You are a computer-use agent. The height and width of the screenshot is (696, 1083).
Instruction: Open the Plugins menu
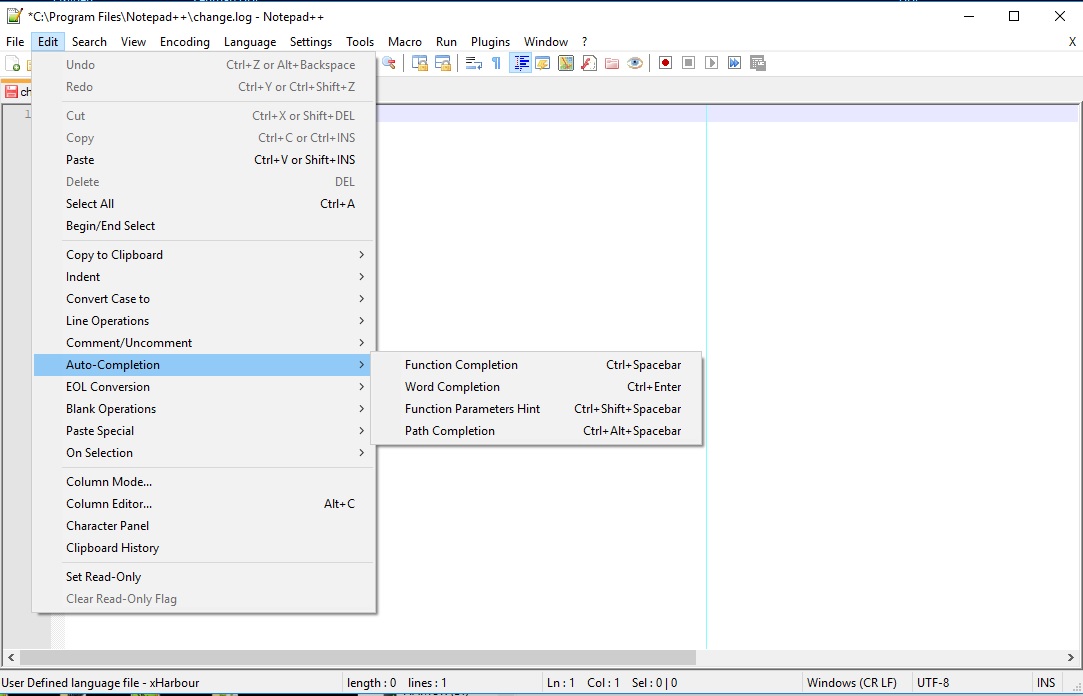tap(490, 41)
